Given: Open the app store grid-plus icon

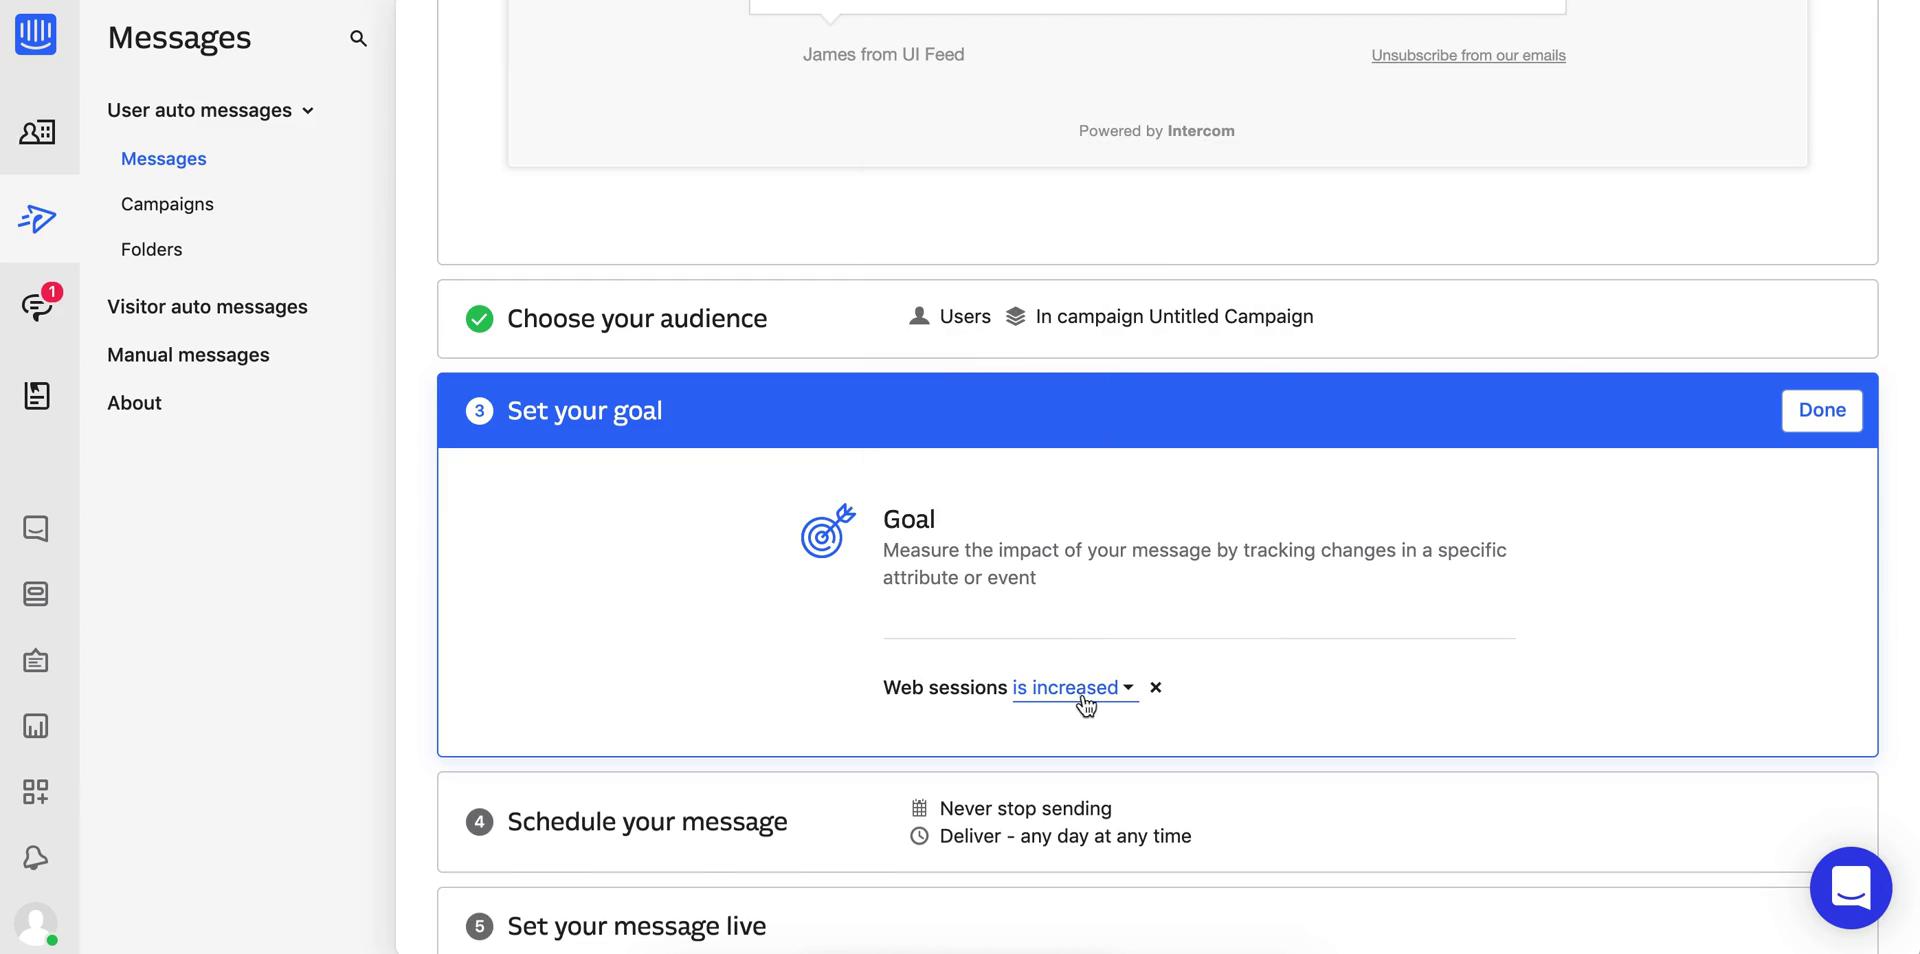Looking at the screenshot, I should [36, 792].
